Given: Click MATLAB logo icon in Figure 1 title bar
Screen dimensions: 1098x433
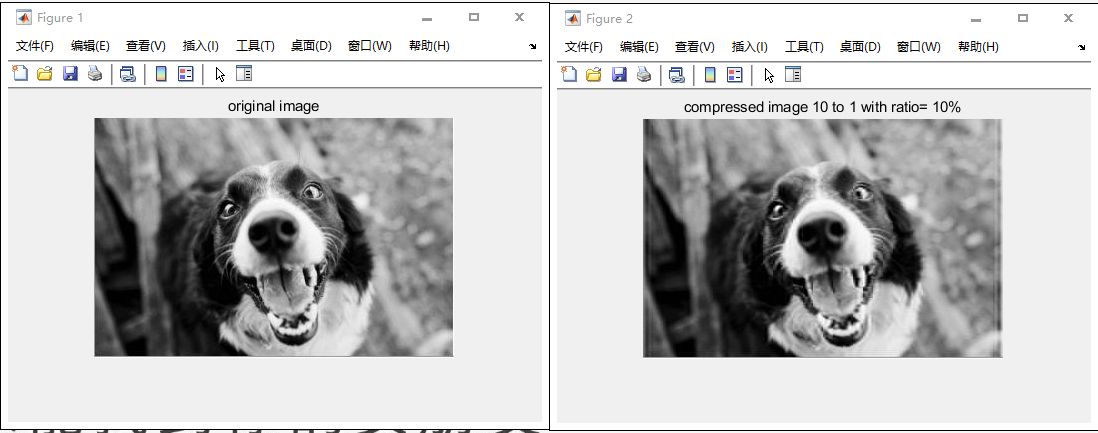Looking at the screenshot, I should click(24, 18).
